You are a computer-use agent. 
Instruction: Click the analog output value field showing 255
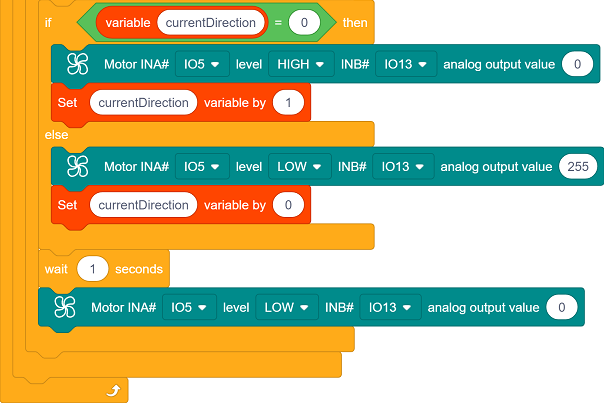578,166
